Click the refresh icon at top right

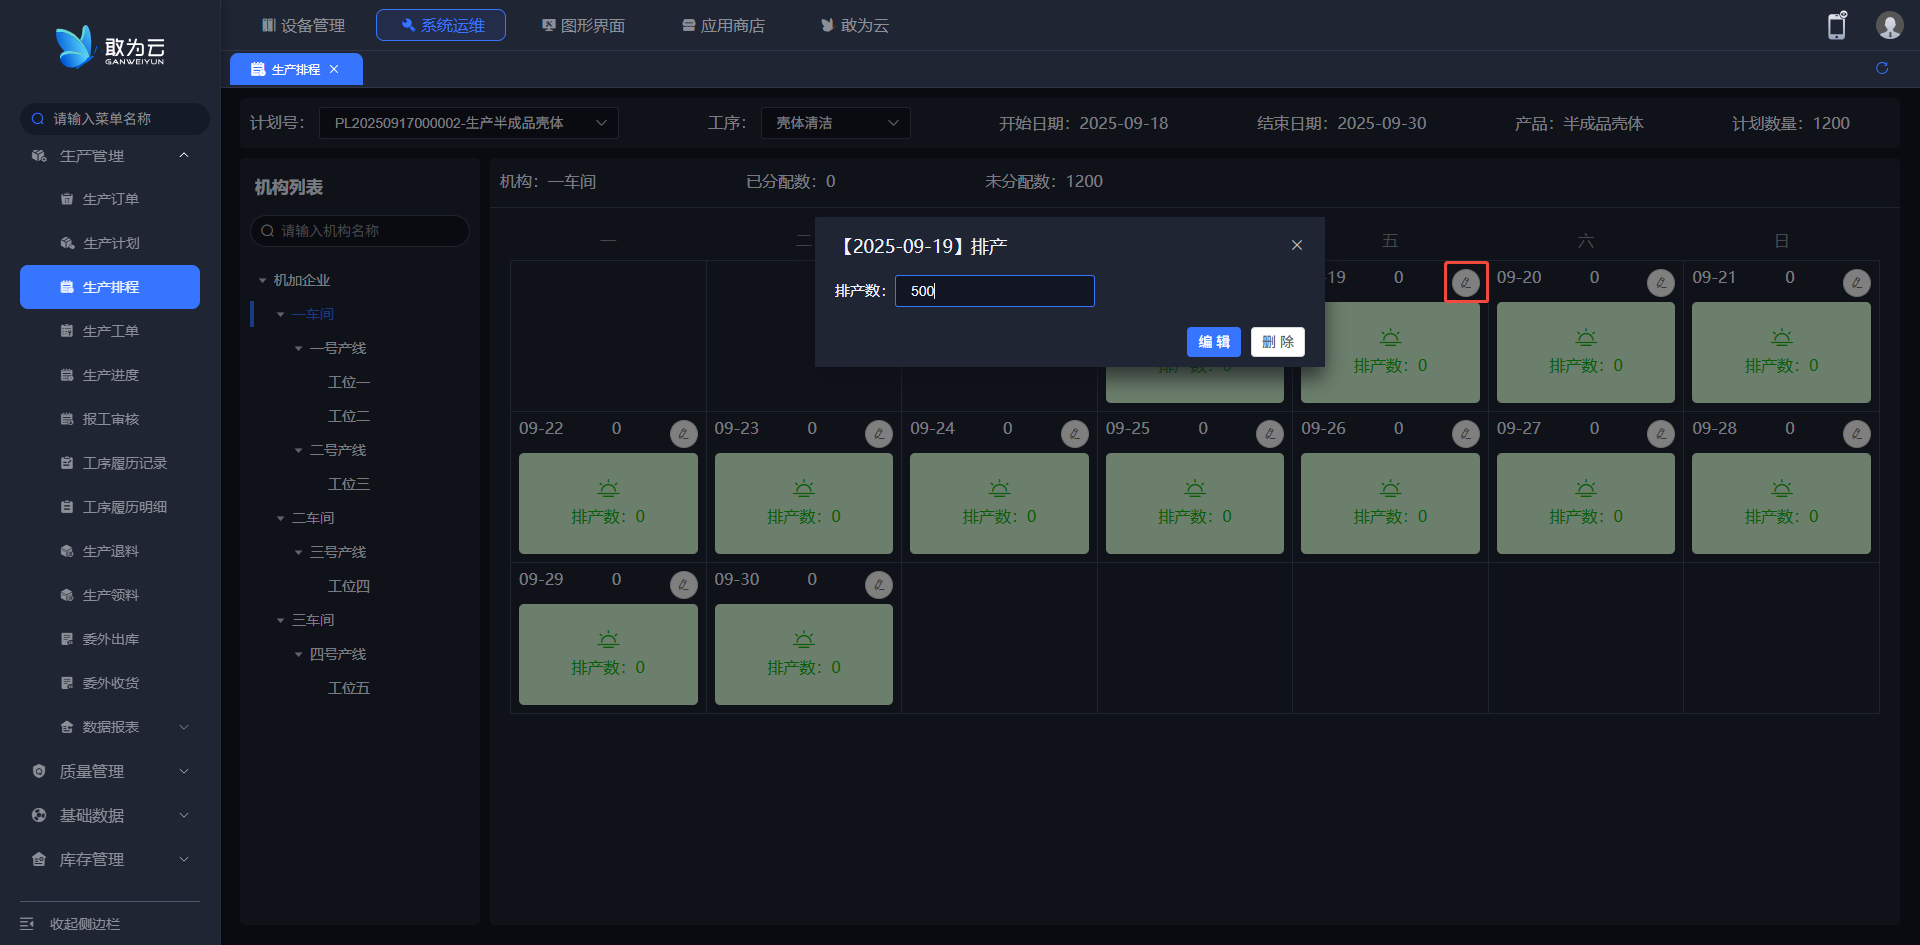coord(1882,68)
